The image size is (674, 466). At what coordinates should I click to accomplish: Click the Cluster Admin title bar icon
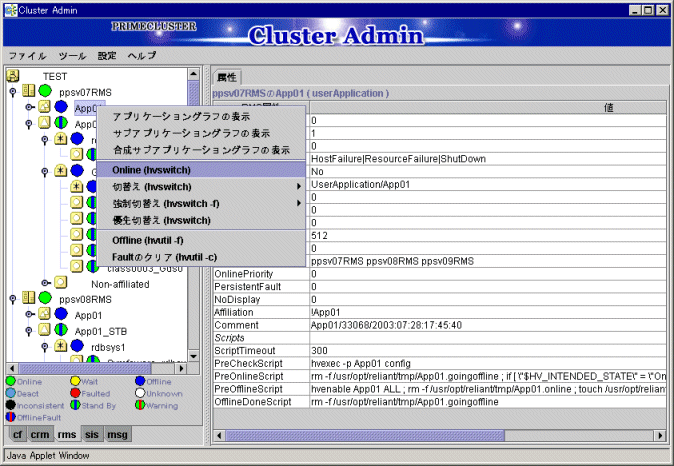(x=10, y=10)
